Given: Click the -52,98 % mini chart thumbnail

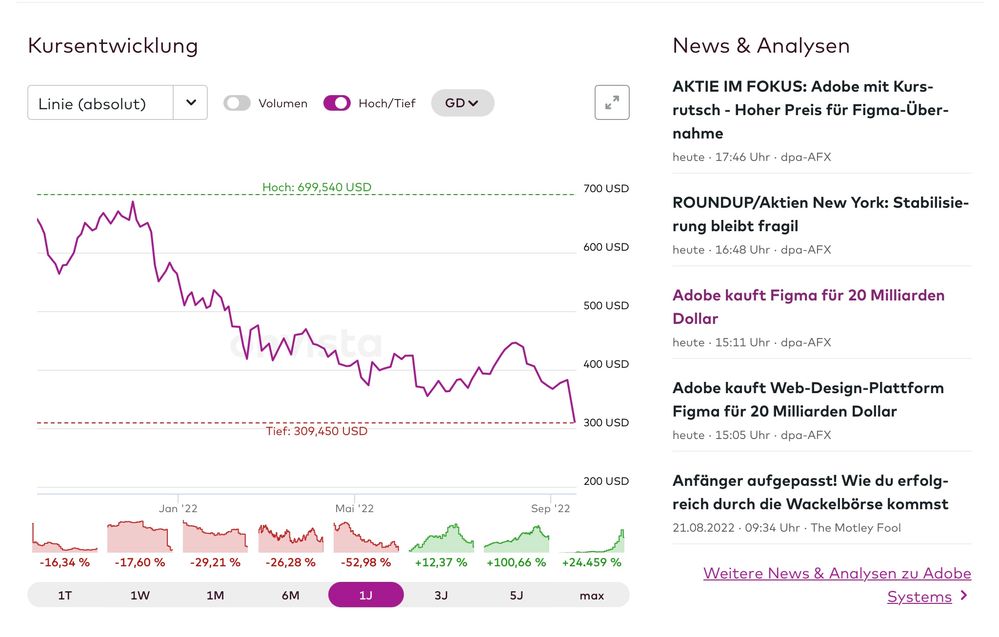Looking at the screenshot, I should [365, 538].
